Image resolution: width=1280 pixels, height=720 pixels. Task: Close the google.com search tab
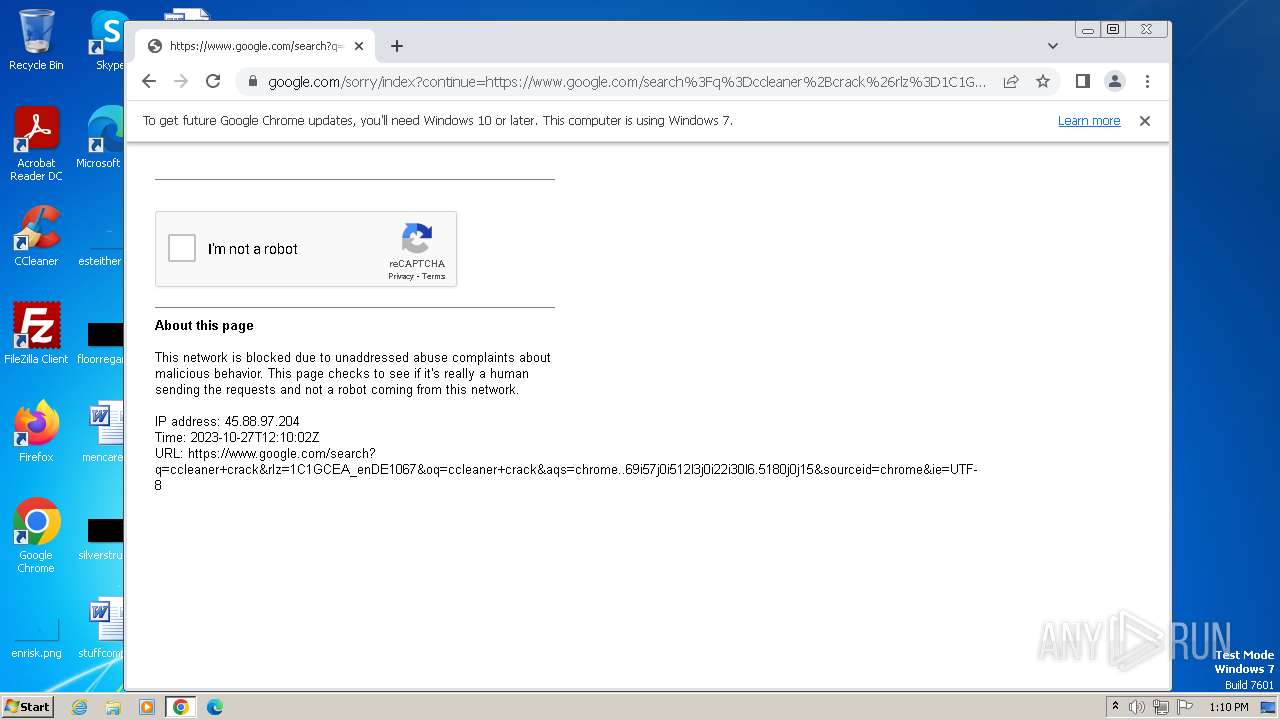(359, 46)
